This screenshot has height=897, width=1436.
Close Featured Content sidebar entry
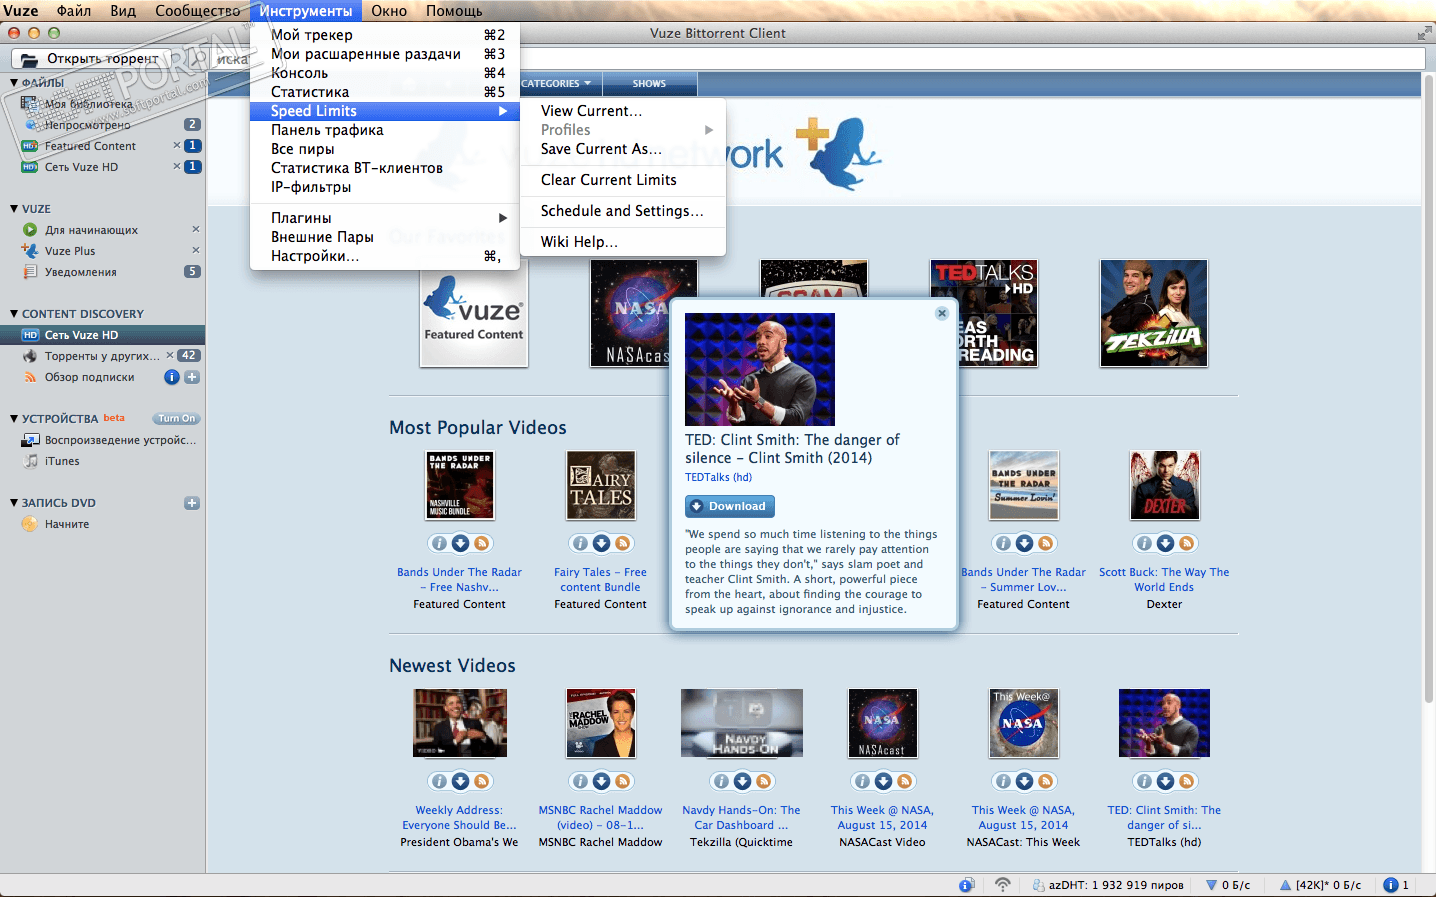click(177, 146)
